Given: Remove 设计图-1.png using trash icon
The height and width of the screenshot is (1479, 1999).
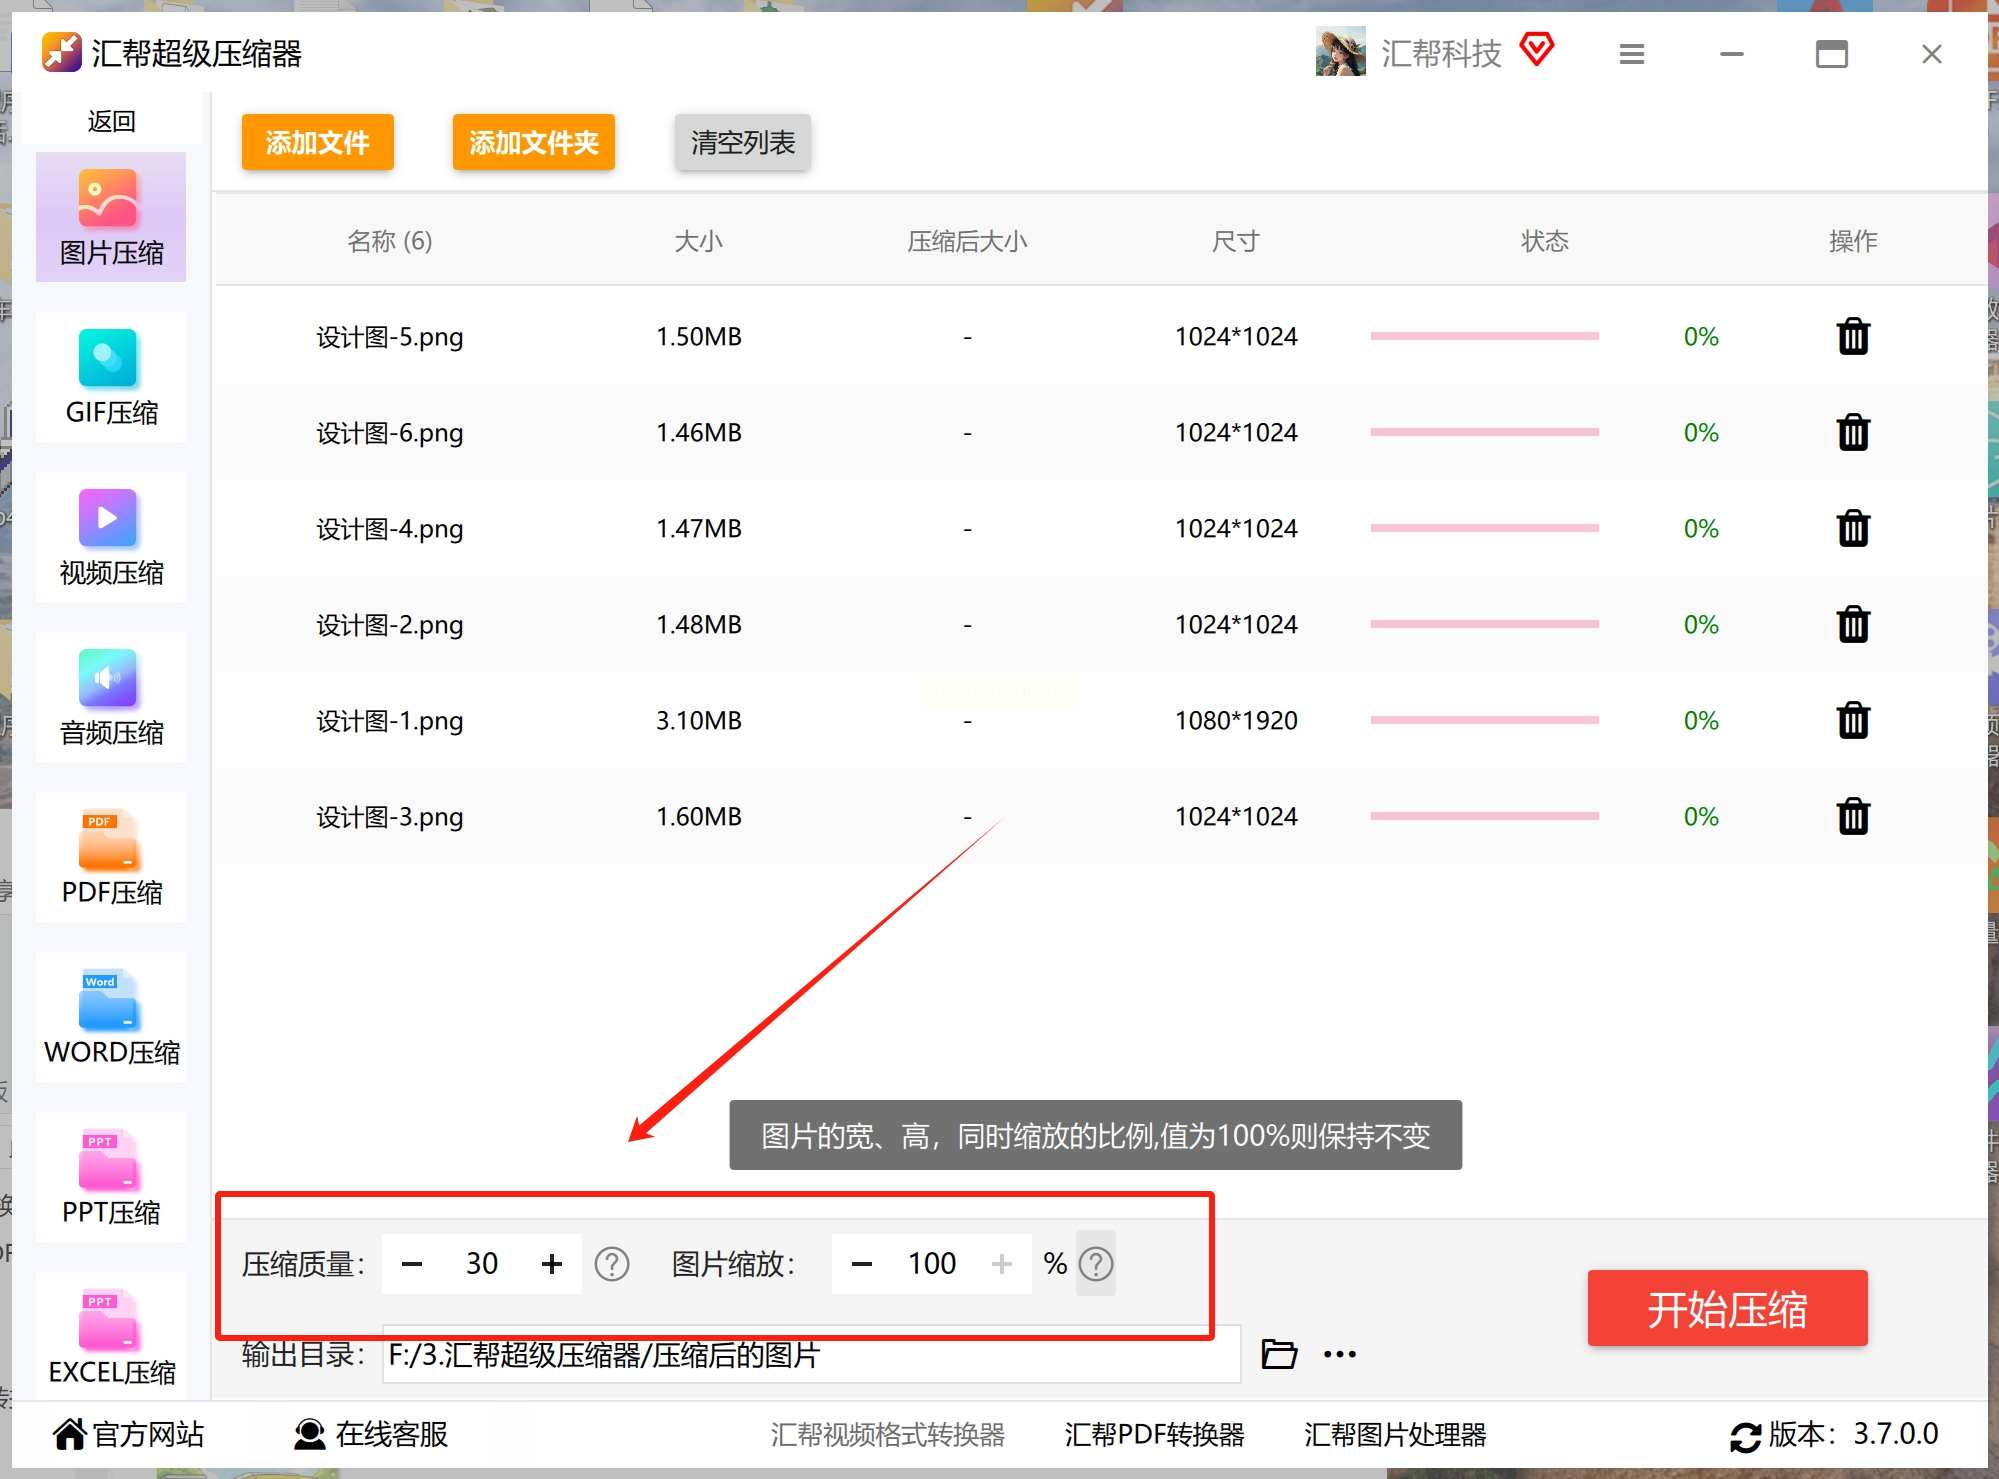Looking at the screenshot, I should [1852, 721].
